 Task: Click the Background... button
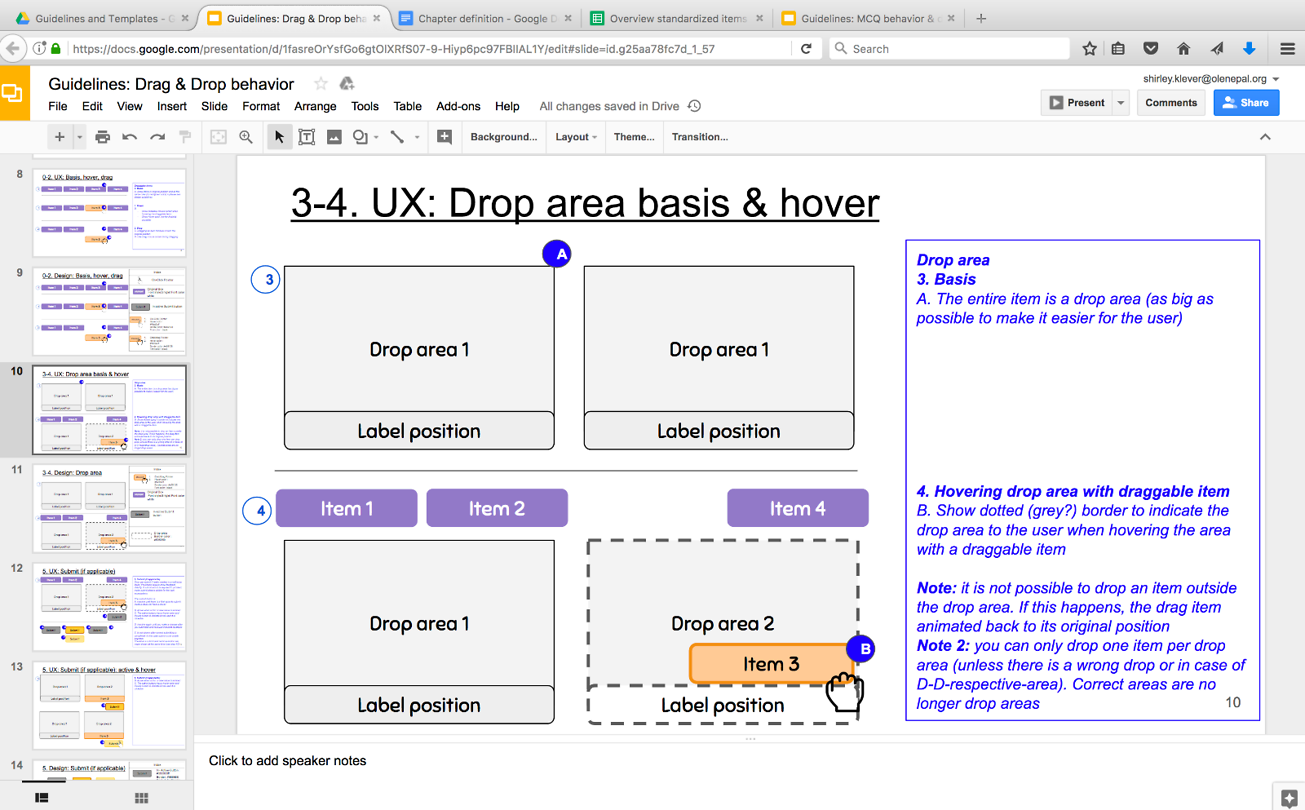coord(503,137)
